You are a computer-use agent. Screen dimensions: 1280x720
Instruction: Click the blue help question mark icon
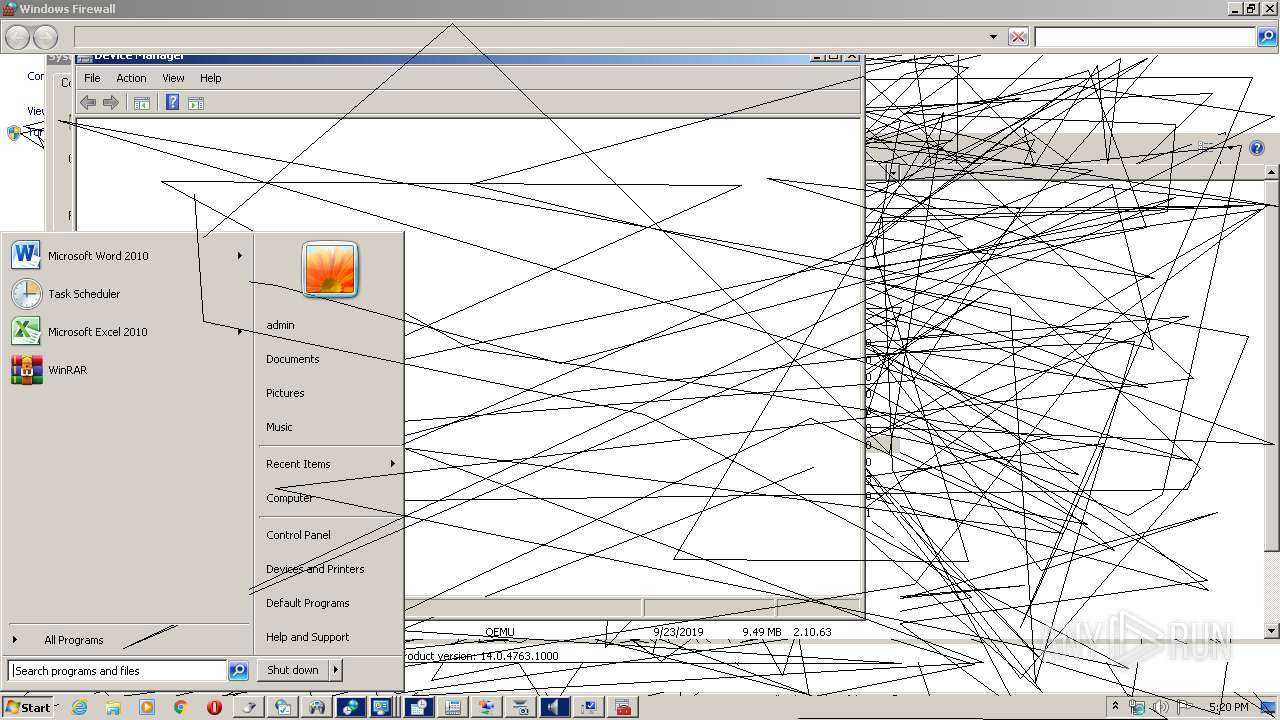[x=1257, y=148]
